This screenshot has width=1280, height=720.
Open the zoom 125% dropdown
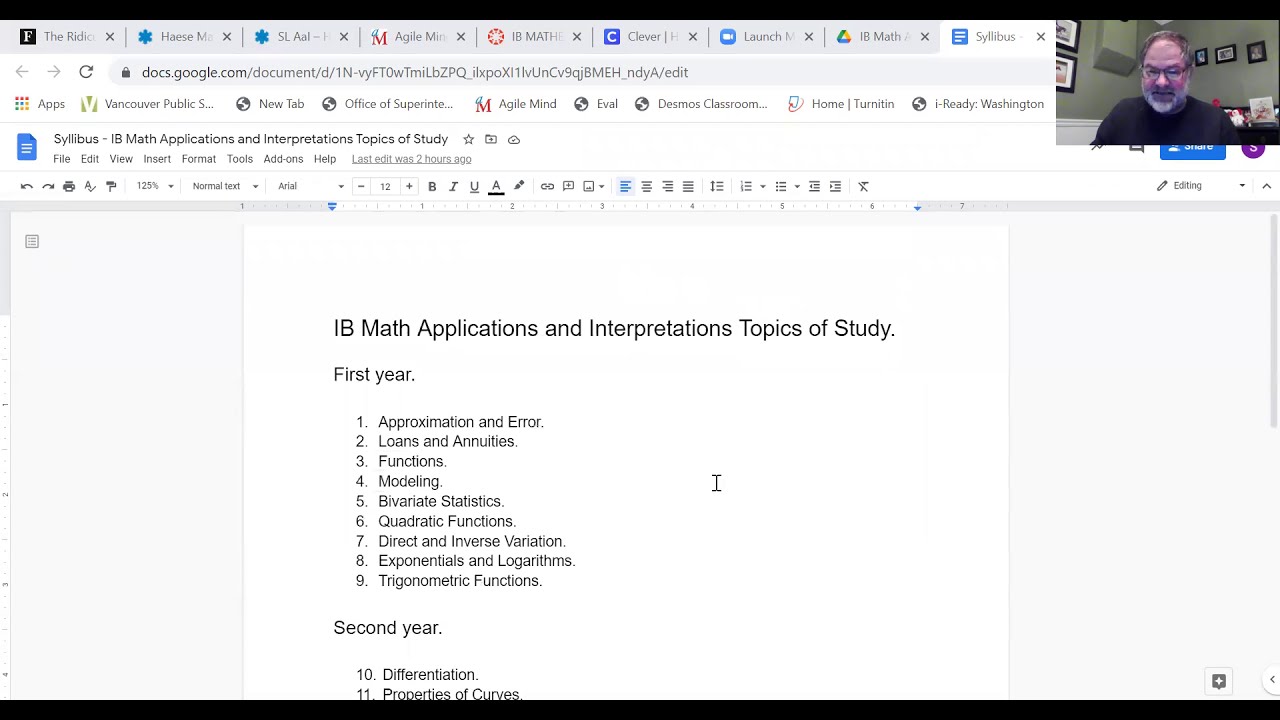[x=155, y=186]
